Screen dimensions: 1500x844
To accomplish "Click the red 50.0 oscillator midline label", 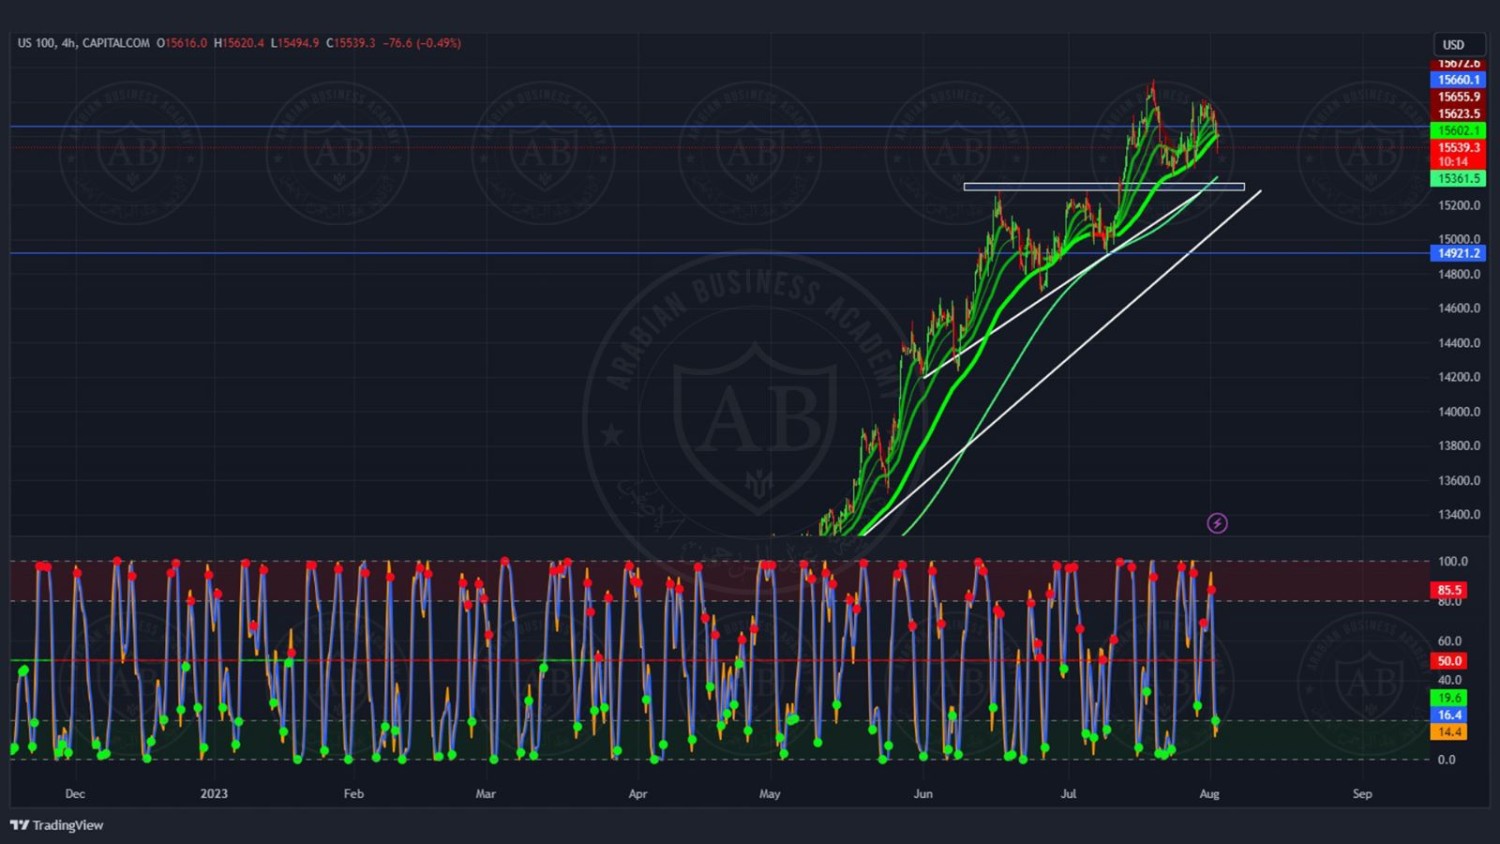I will pos(1449,661).
